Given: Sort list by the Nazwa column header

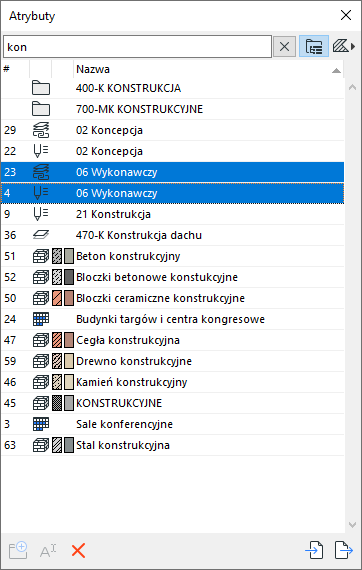Looking at the screenshot, I should [208, 69].
